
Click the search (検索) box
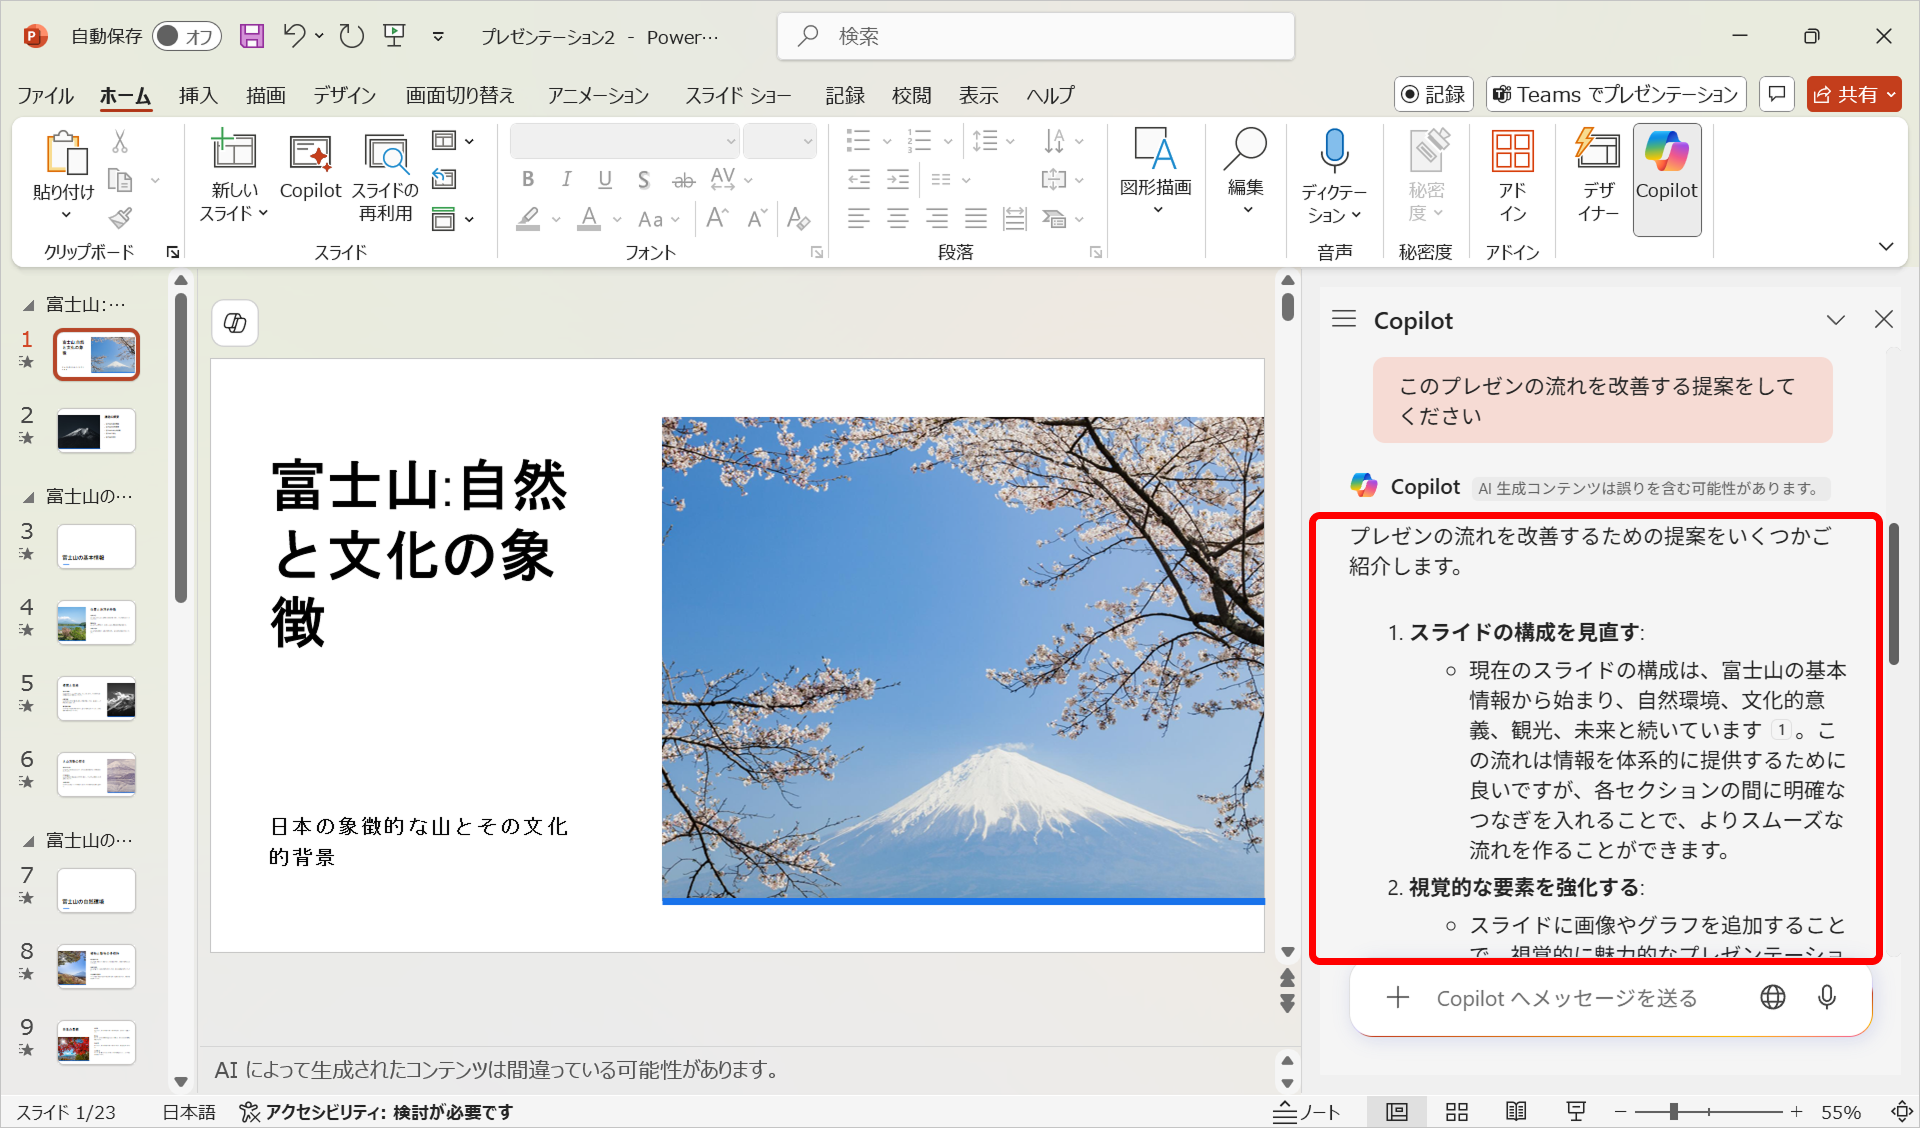1036,36
